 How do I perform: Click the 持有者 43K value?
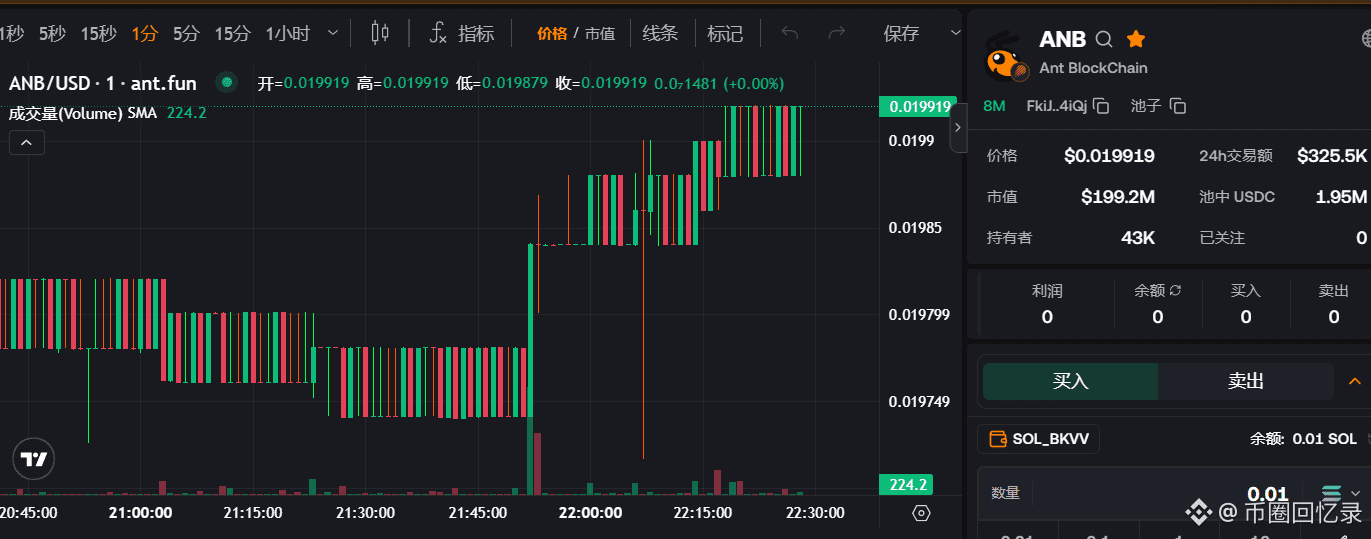(x=1138, y=238)
